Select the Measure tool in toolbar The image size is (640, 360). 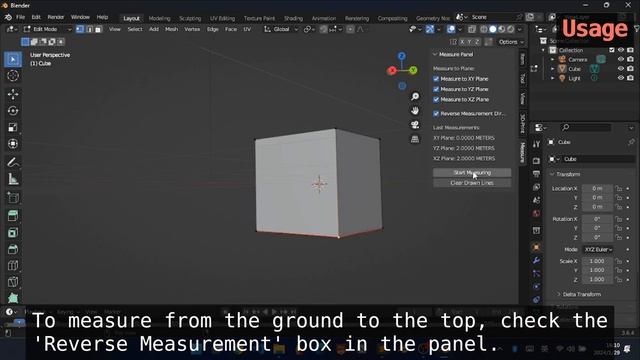13,179
